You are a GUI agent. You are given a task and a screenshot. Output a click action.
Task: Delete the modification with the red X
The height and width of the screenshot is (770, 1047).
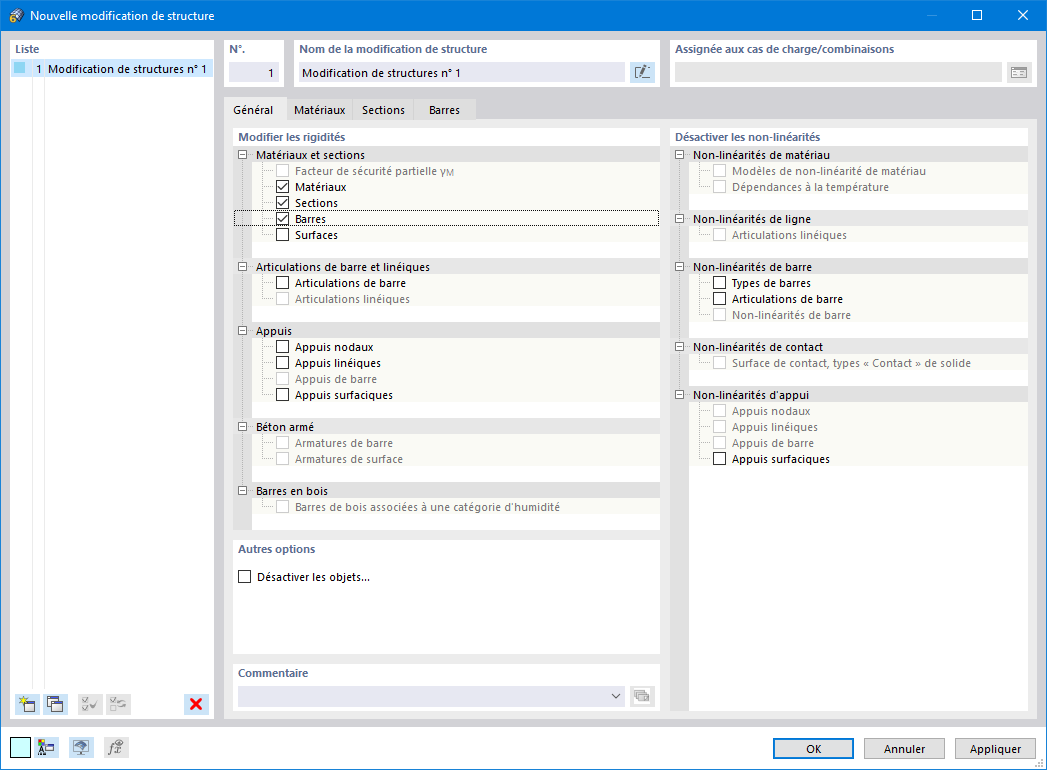pyautogui.click(x=196, y=704)
